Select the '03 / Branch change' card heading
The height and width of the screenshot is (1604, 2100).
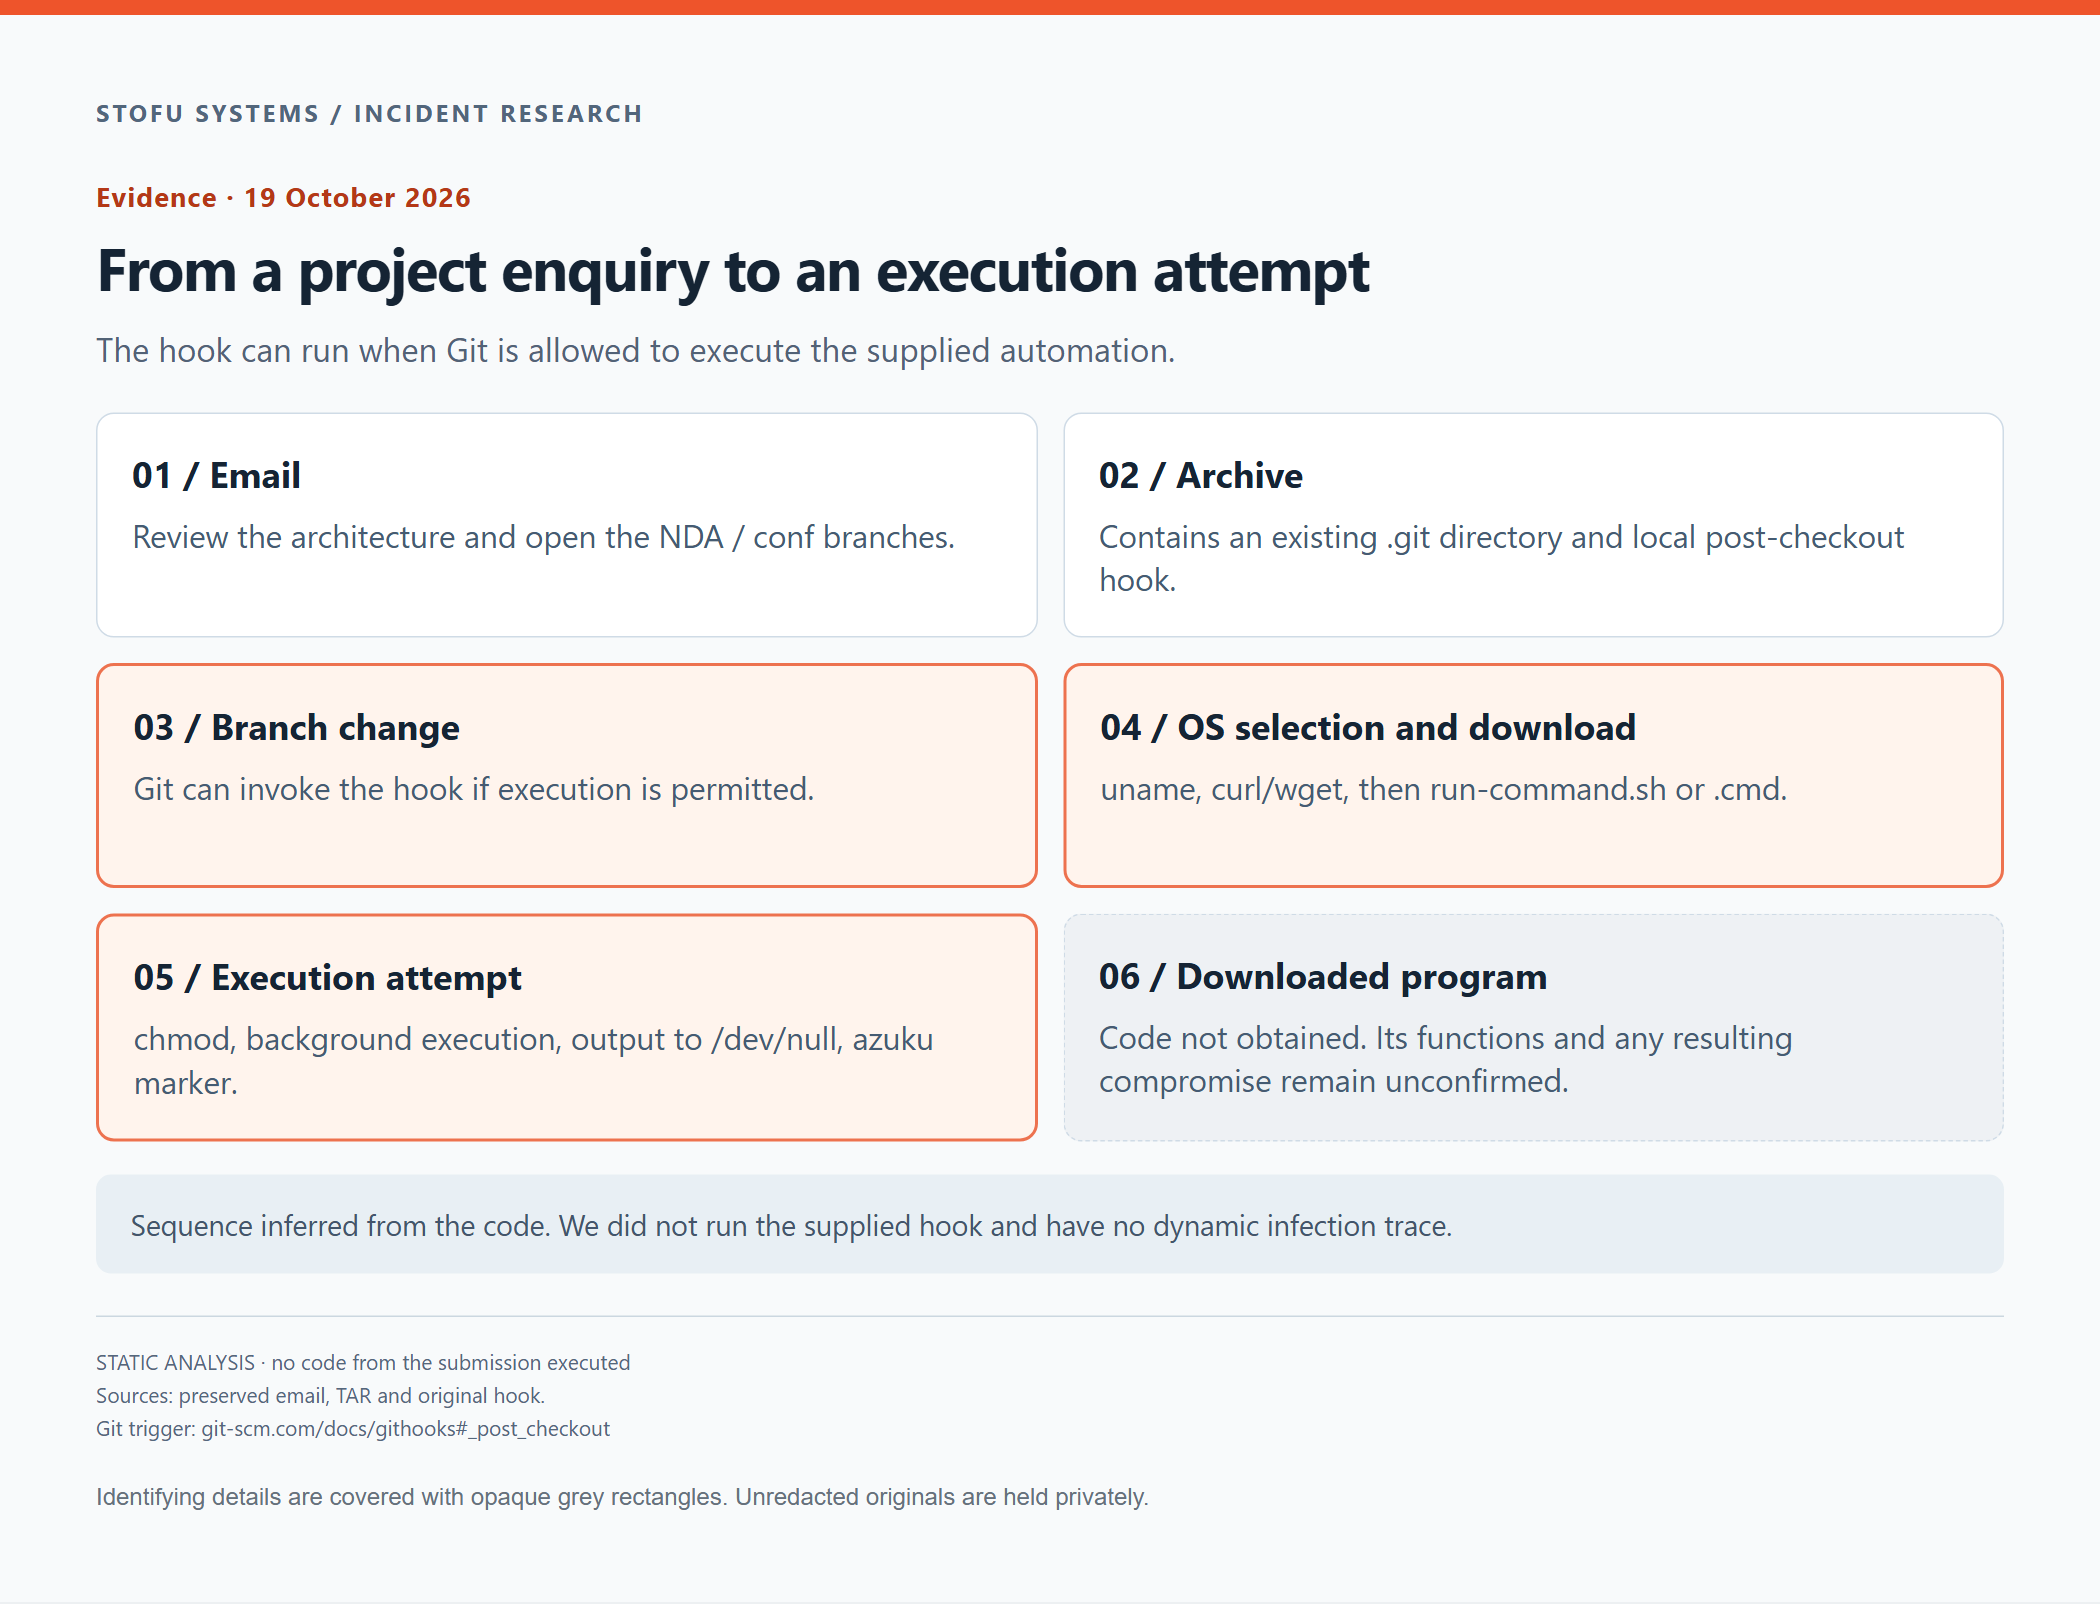click(296, 728)
